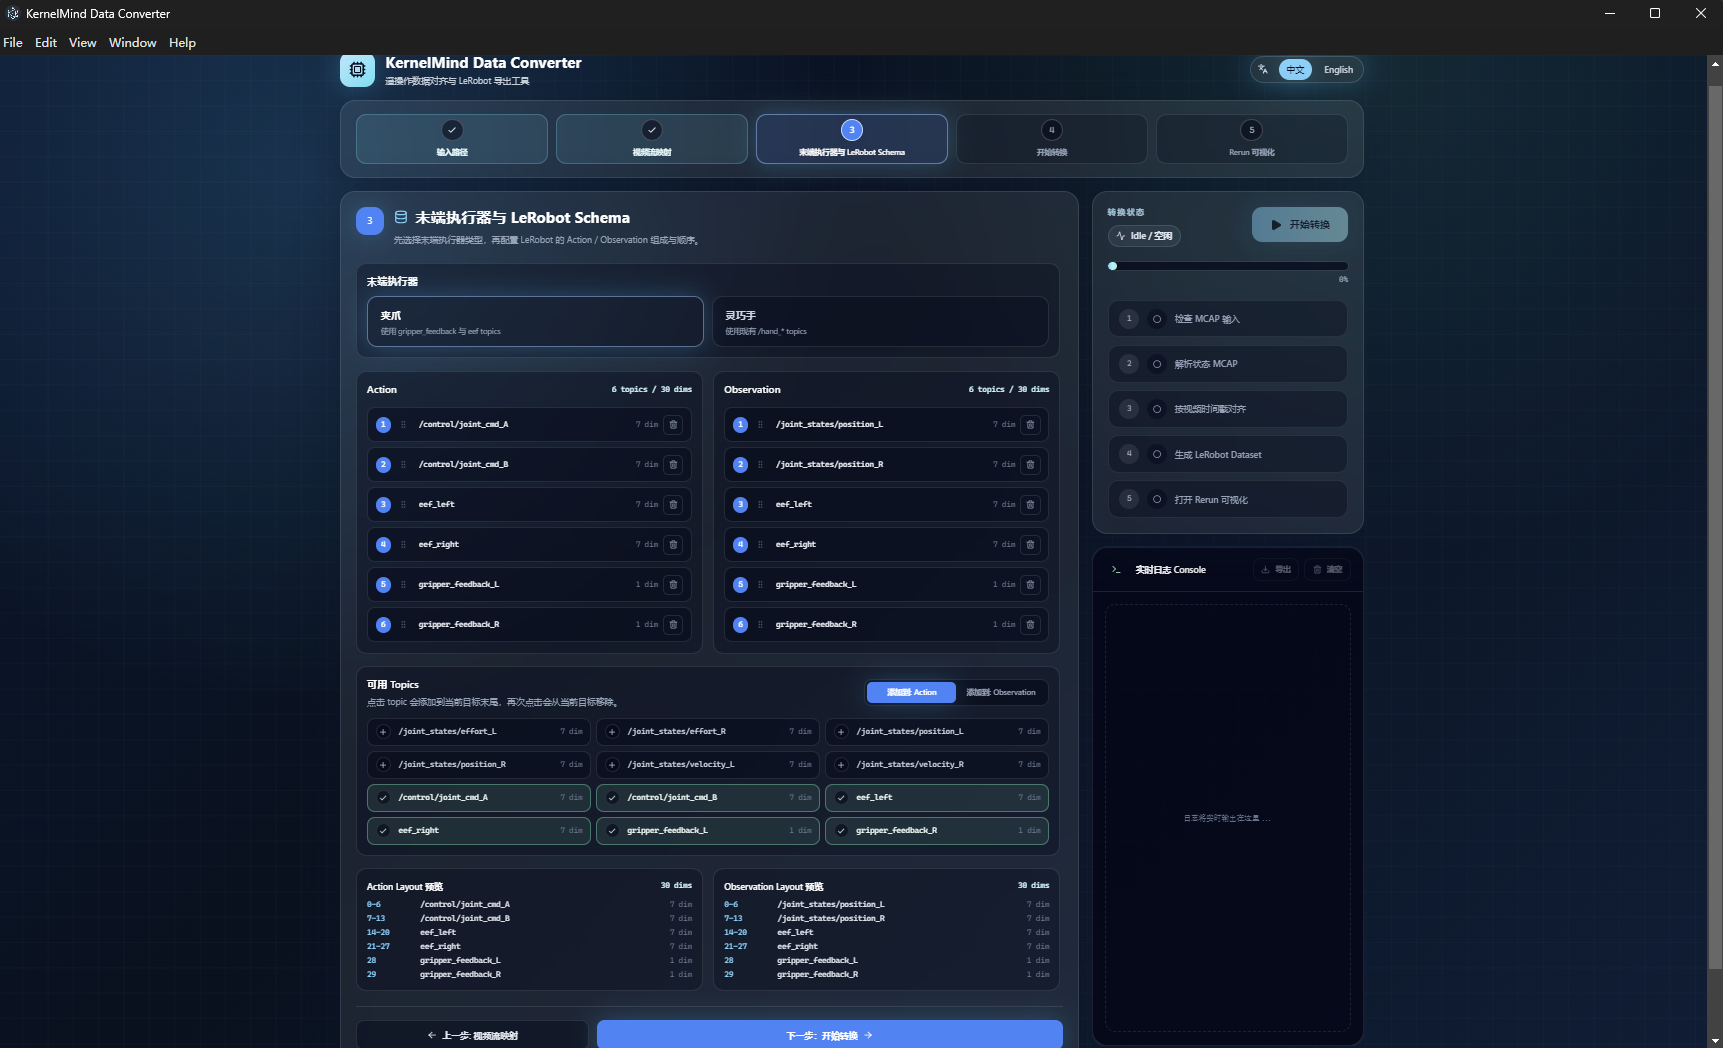Add /joint_states/velocity_R topic via plus icon
Screen dimensions: 1723x1048
841,764
